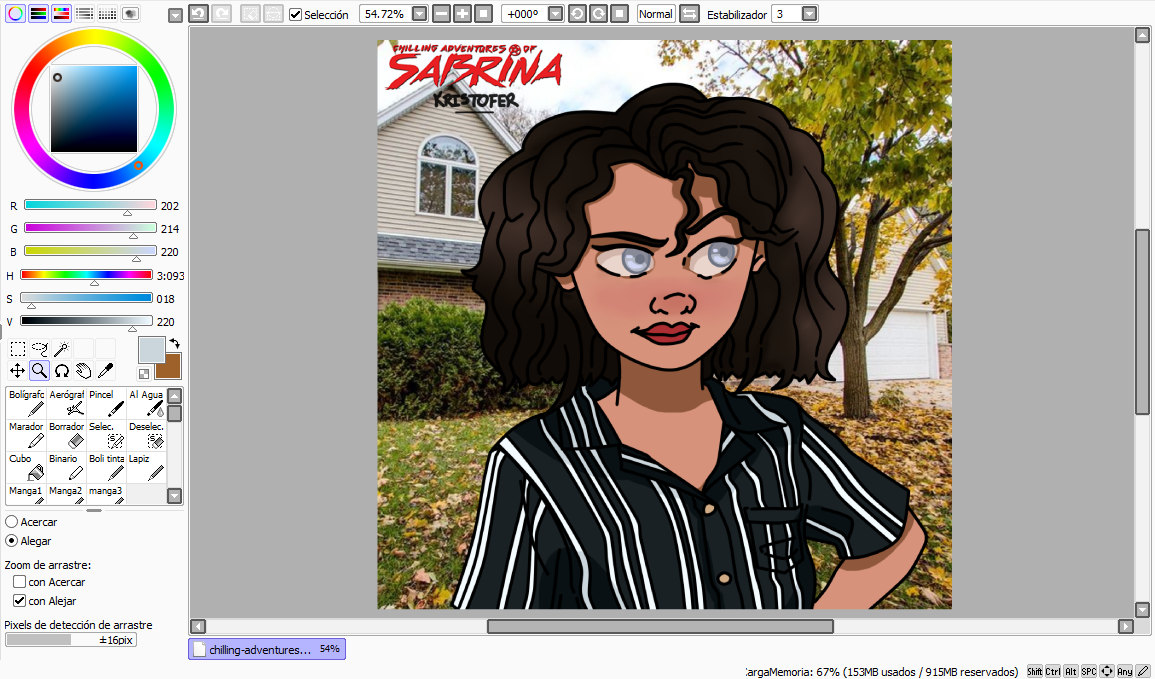Click the zoom in plus button
The image size is (1155, 679).
click(463, 14)
